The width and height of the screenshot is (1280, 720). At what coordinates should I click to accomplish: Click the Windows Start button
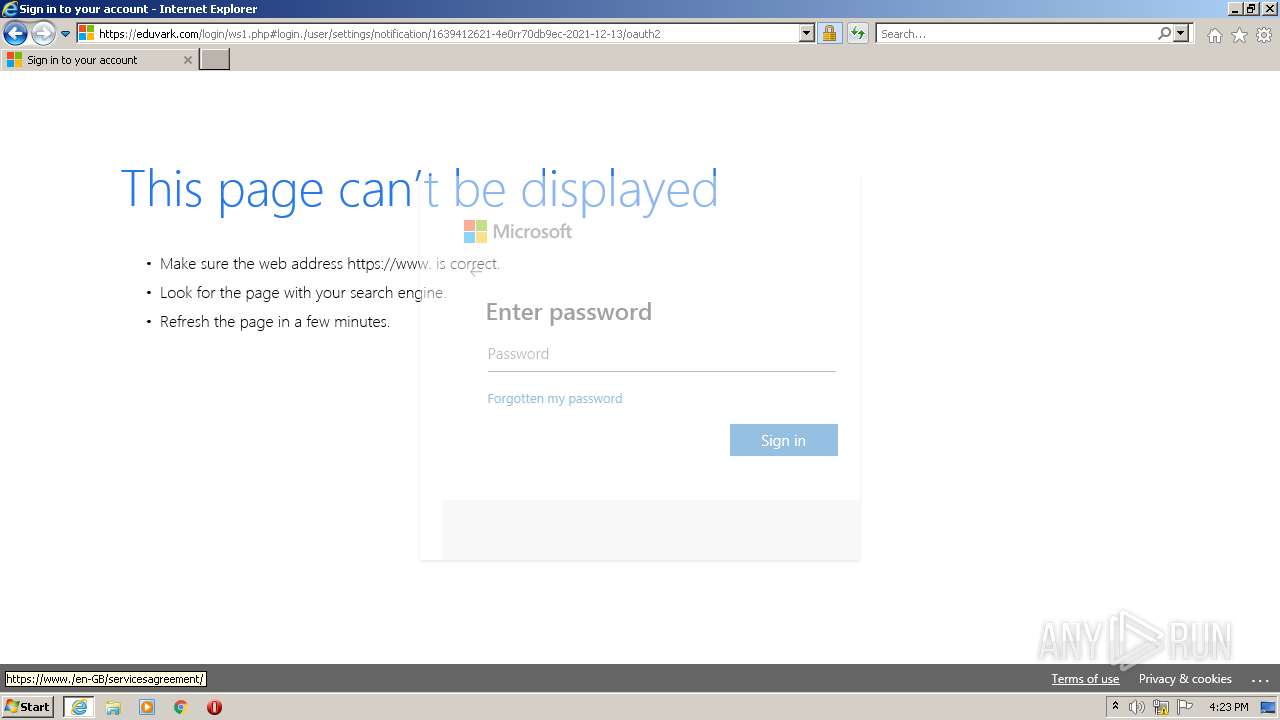pos(27,706)
